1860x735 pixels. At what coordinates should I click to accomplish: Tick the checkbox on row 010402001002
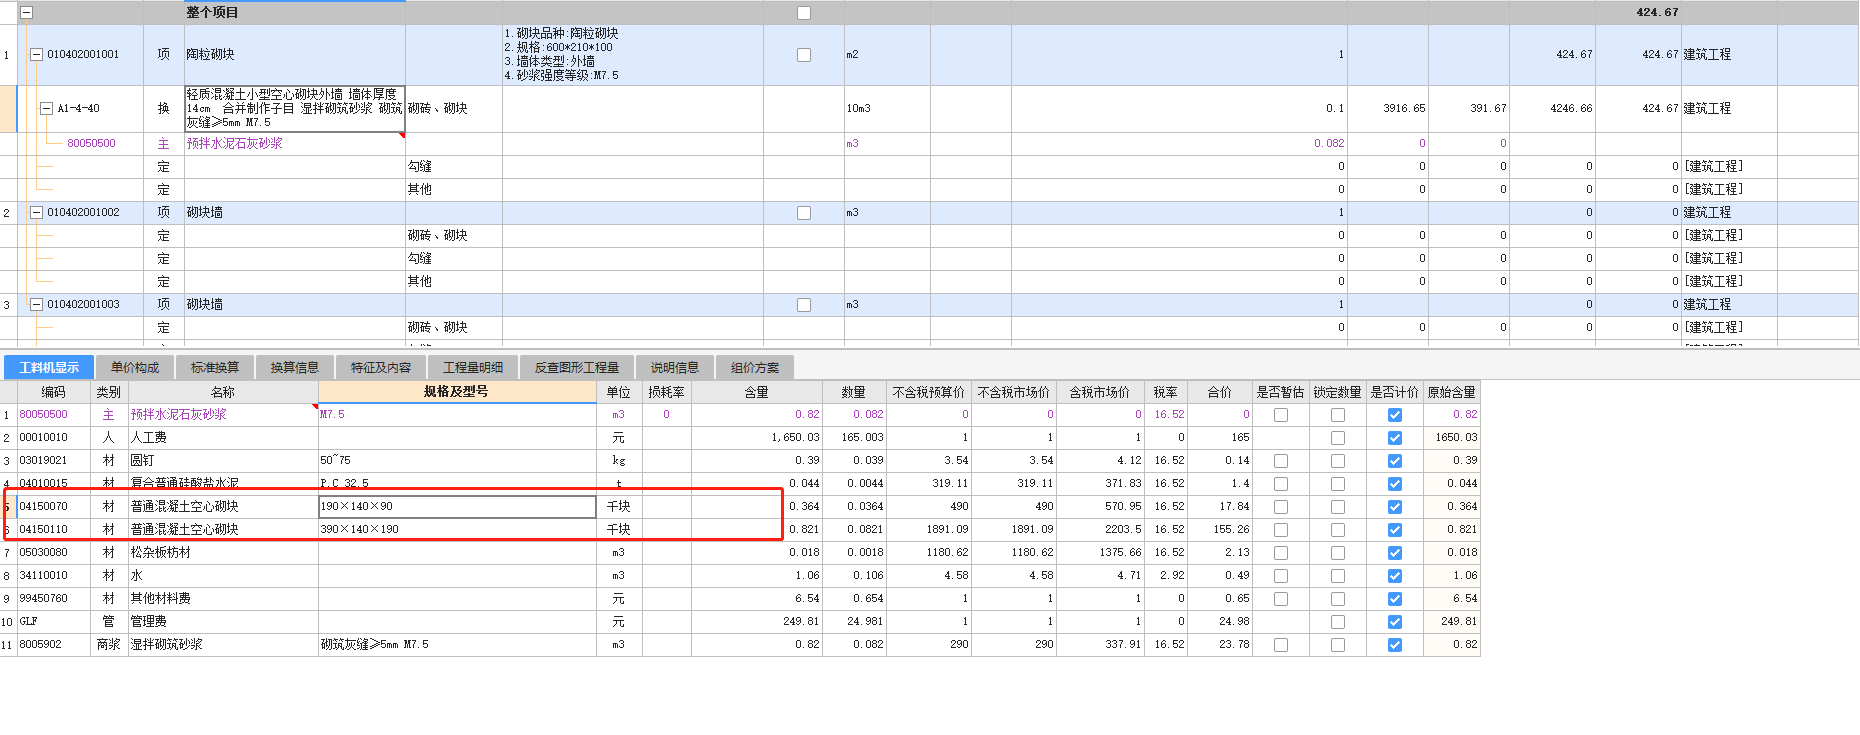point(804,213)
